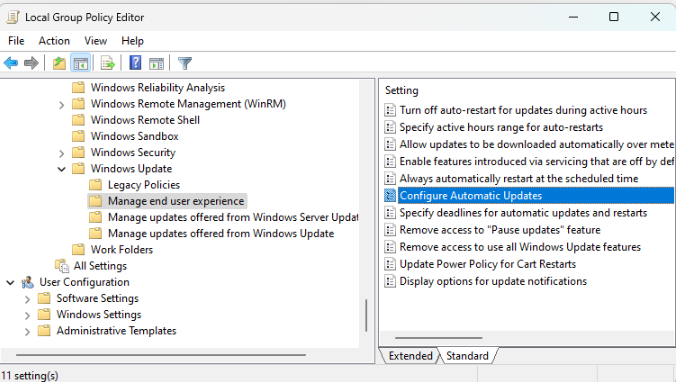Screen dimensions: 680x382
Task: Click the Legacy Policies folder icon
Action: 95,185
